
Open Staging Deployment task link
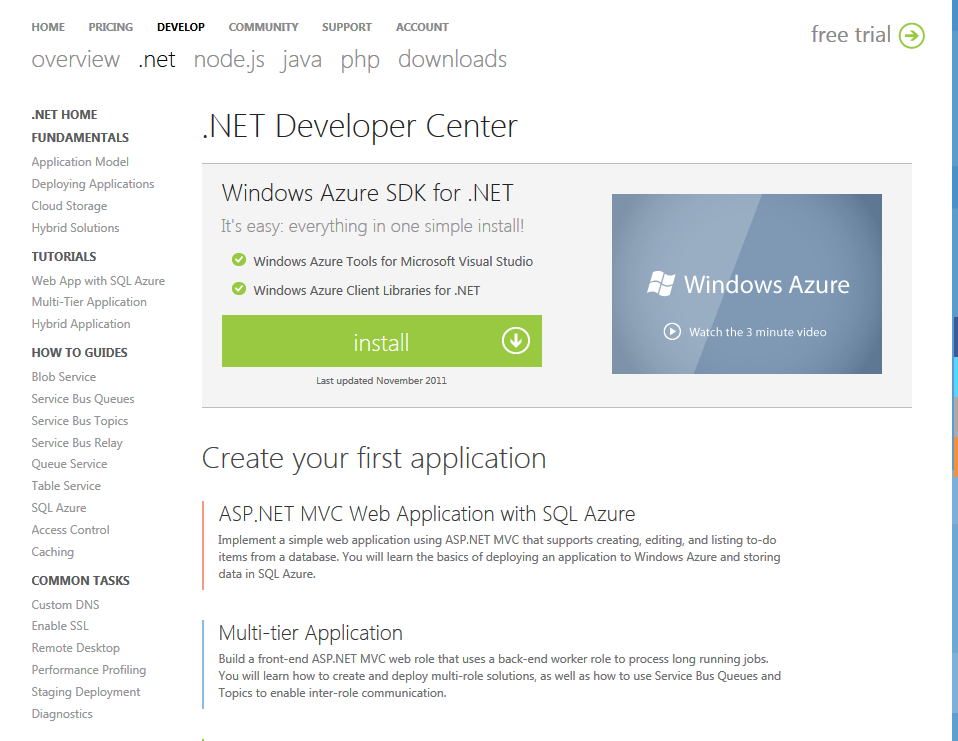click(x=86, y=692)
